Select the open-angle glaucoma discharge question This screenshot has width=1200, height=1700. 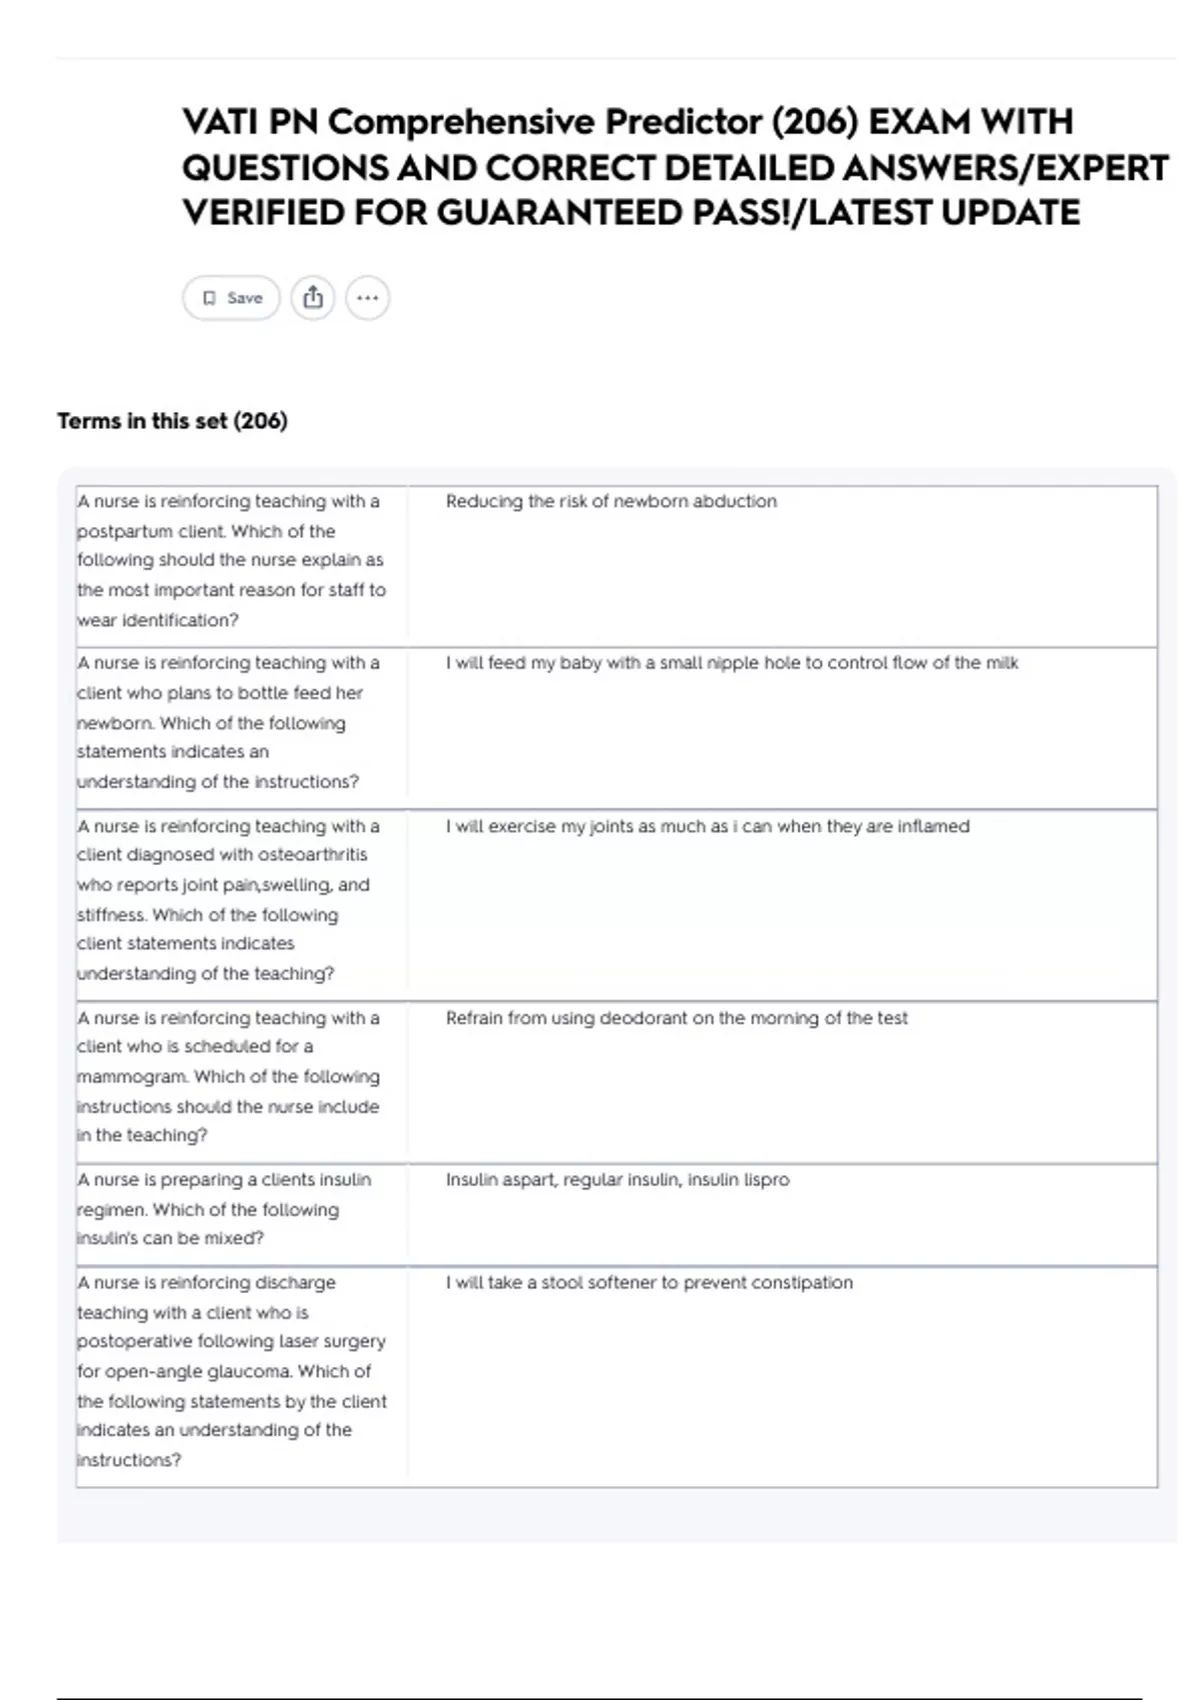232,1370
